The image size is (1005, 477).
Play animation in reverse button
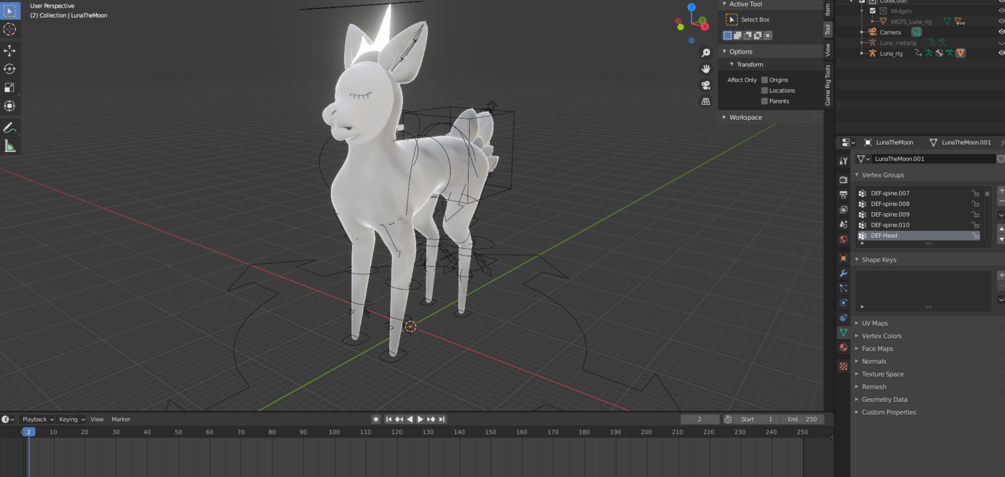[410, 419]
